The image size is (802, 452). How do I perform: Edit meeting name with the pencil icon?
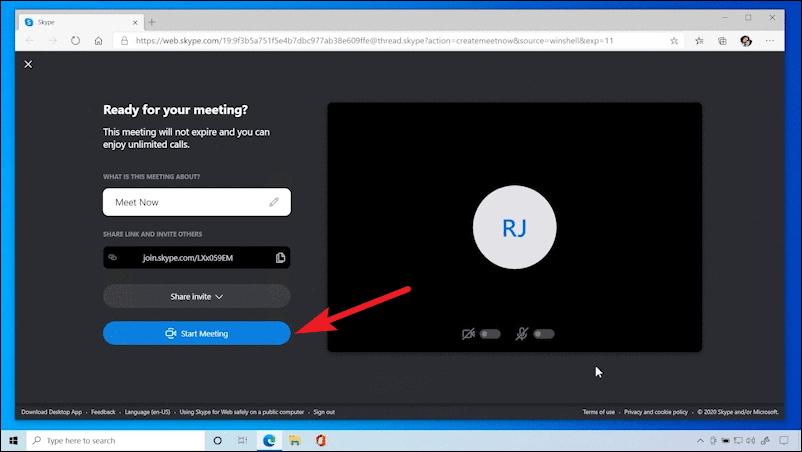[x=274, y=202]
